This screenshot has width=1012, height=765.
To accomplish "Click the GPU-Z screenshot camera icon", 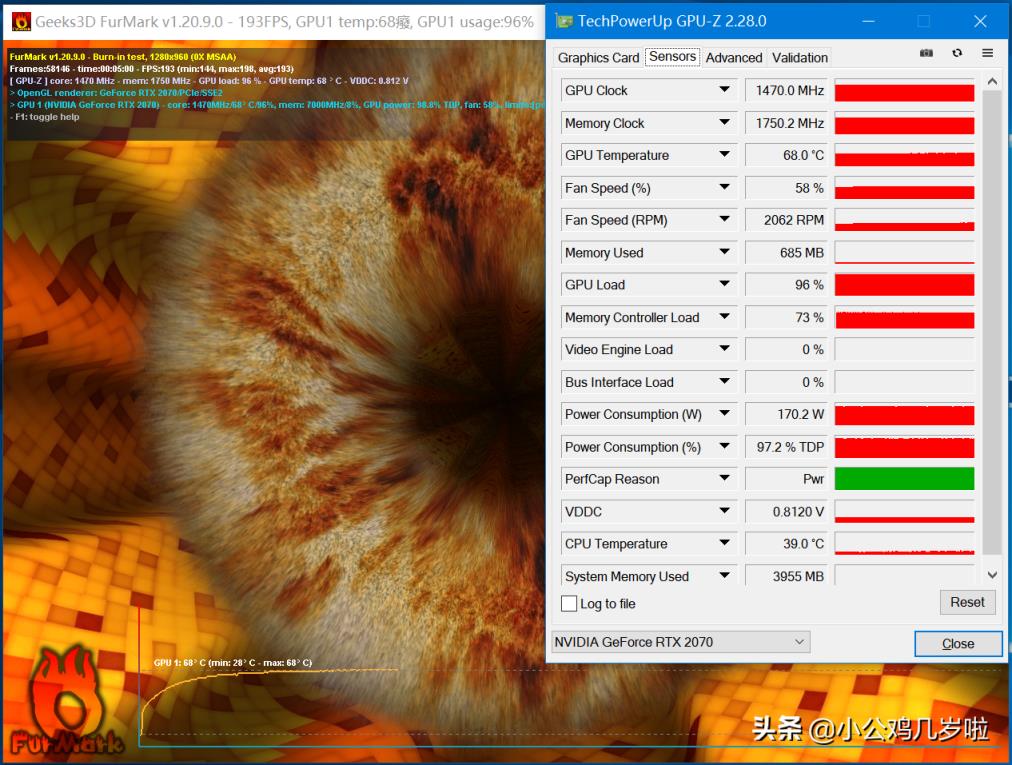I will 926,53.
